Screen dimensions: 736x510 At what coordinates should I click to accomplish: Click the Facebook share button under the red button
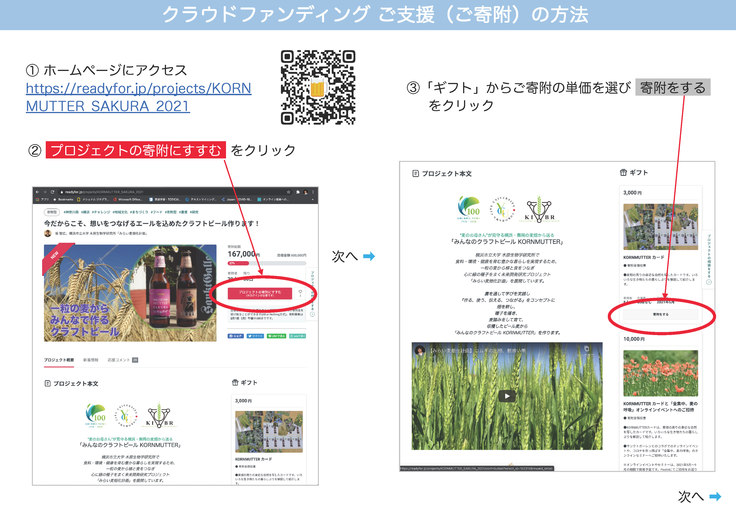(237, 336)
